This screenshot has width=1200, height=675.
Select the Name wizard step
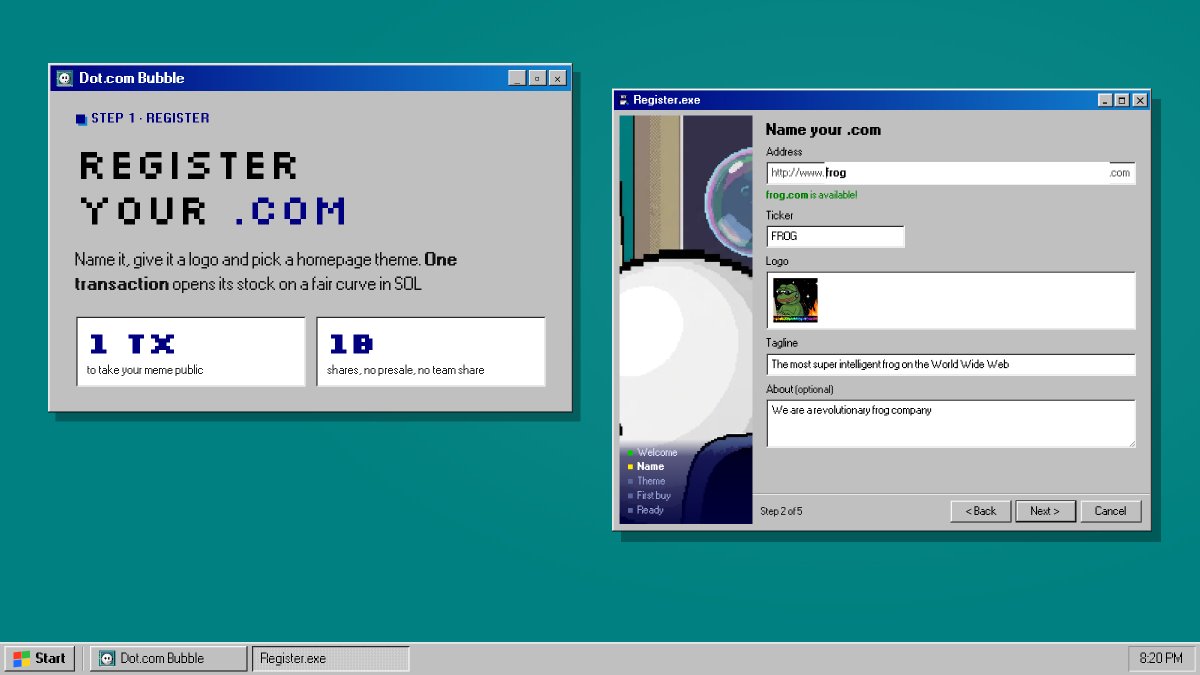[x=645, y=467]
